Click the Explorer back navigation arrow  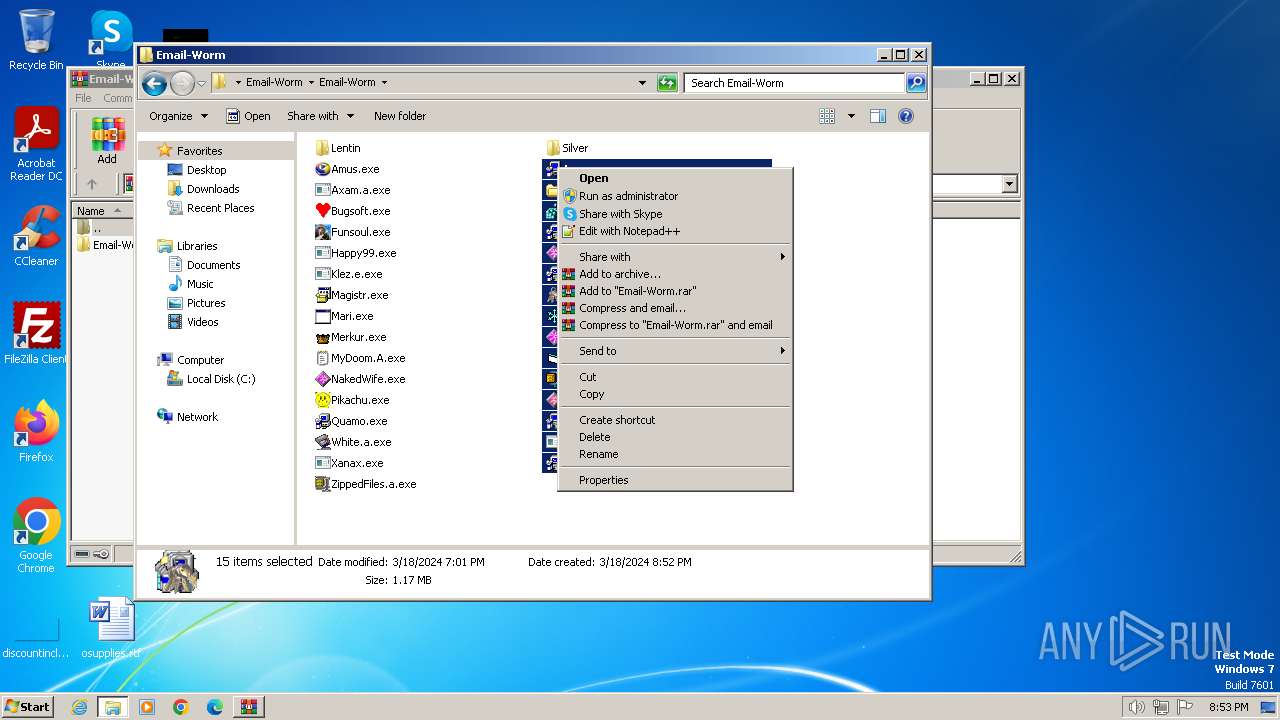pos(154,83)
